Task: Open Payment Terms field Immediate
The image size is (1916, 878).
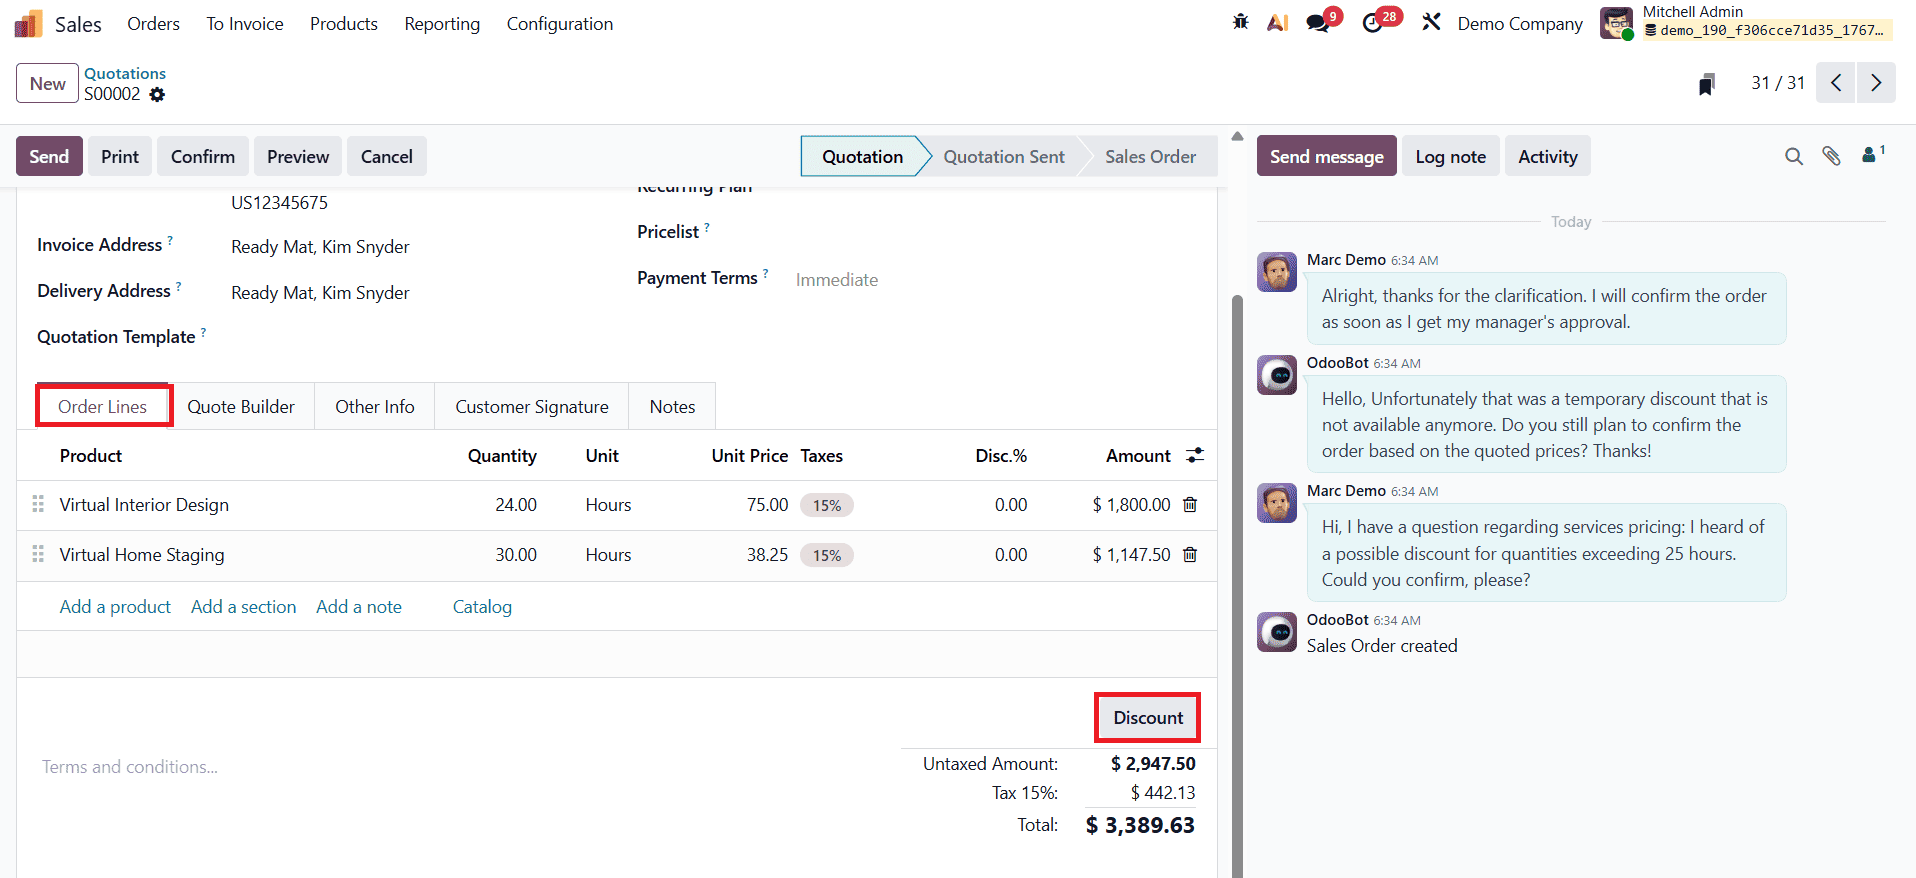Action: (x=837, y=280)
